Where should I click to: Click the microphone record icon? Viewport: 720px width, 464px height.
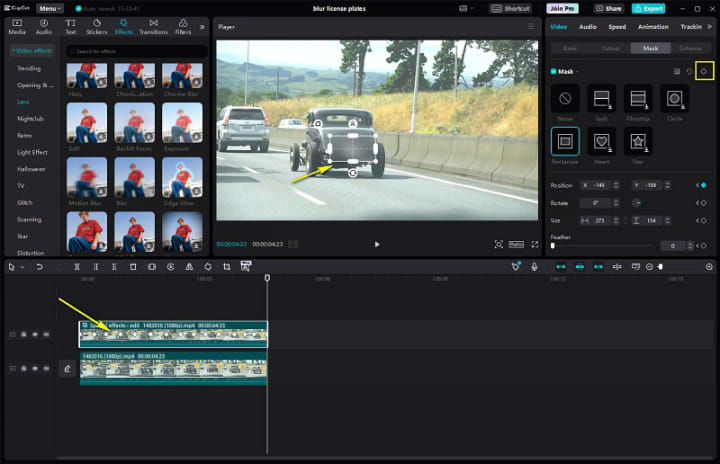point(534,267)
